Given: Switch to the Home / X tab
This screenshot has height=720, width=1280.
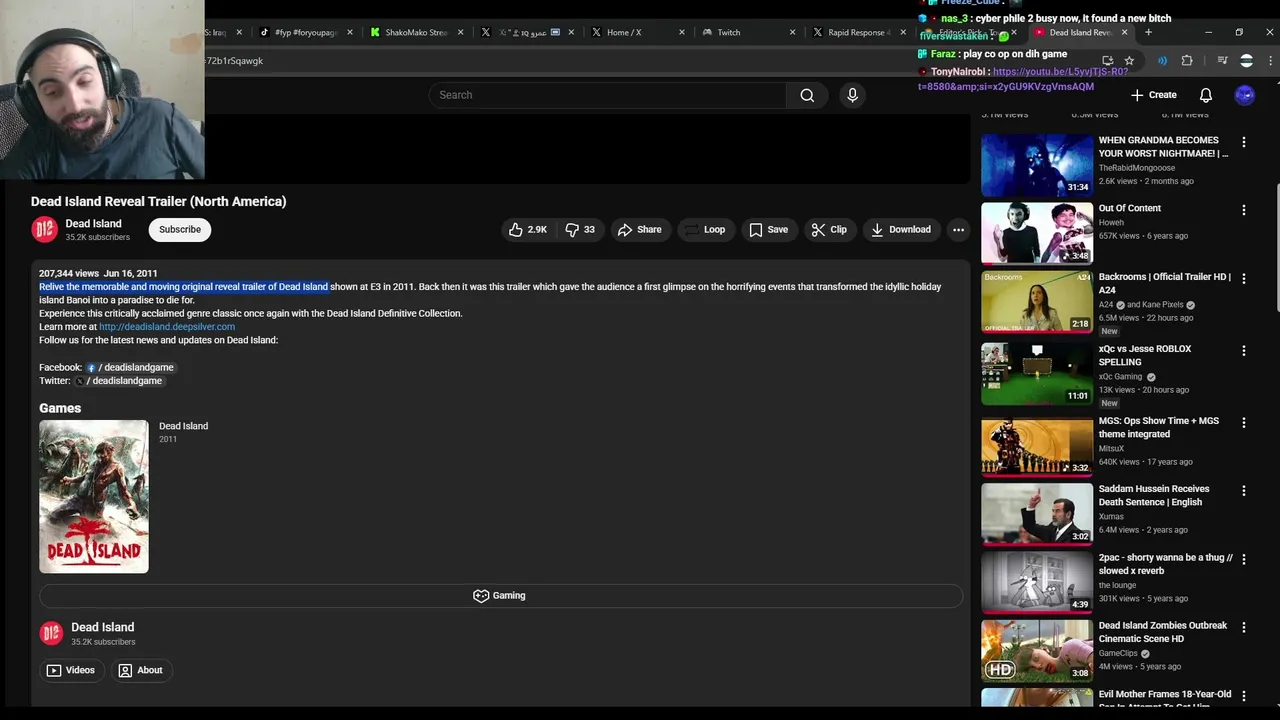Looking at the screenshot, I should [x=637, y=32].
